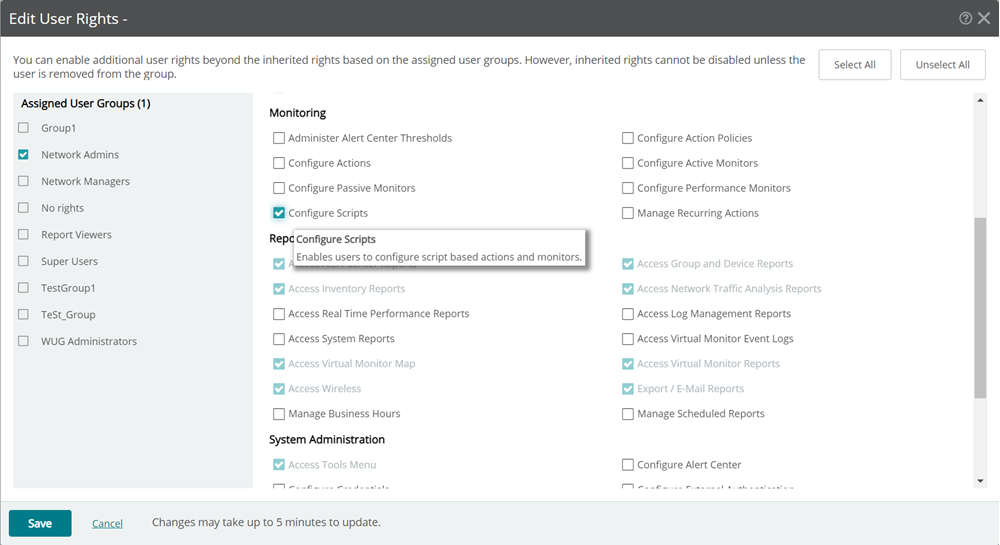Image resolution: width=1000 pixels, height=545 pixels.
Task: Select the Report Viewers group checkbox
Action: point(23,235)
